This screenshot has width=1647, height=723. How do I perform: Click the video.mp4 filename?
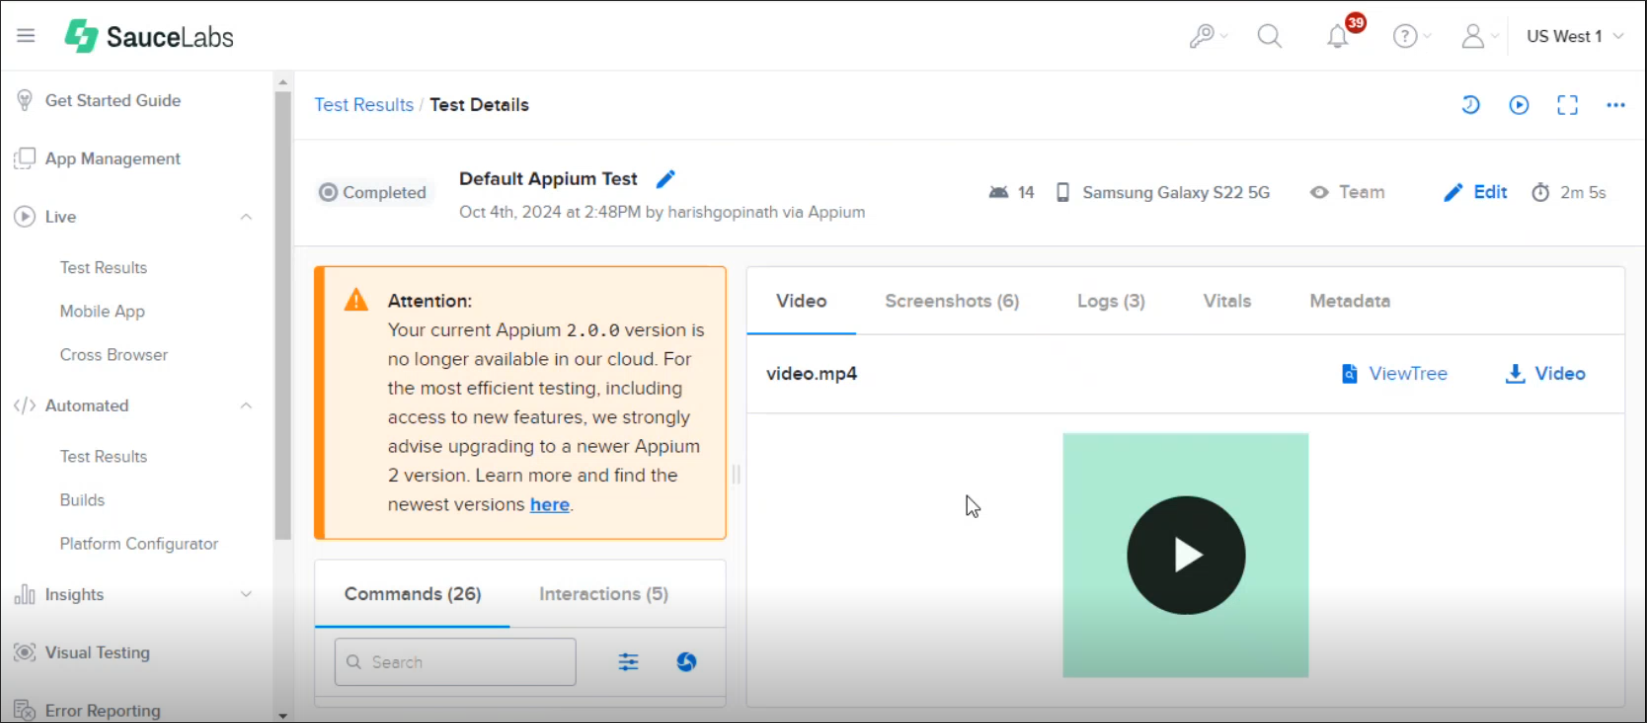point(812,374)
